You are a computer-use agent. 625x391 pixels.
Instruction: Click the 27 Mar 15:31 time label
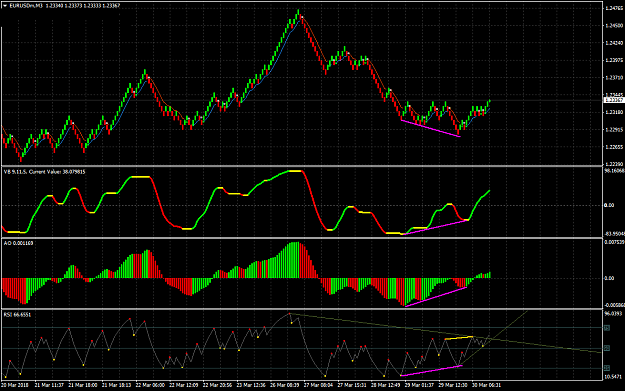[x=352, y=385]
